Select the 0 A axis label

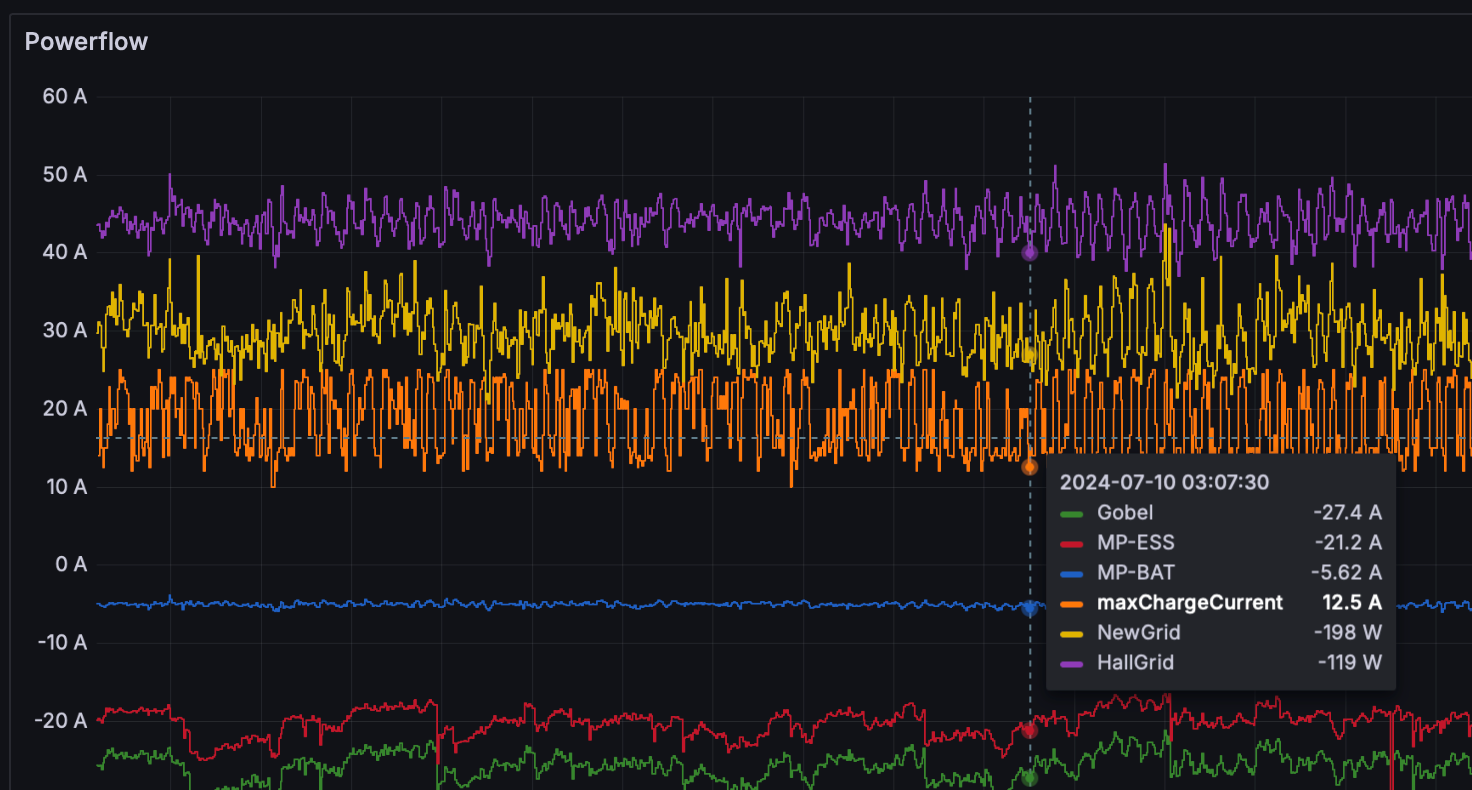71,564
